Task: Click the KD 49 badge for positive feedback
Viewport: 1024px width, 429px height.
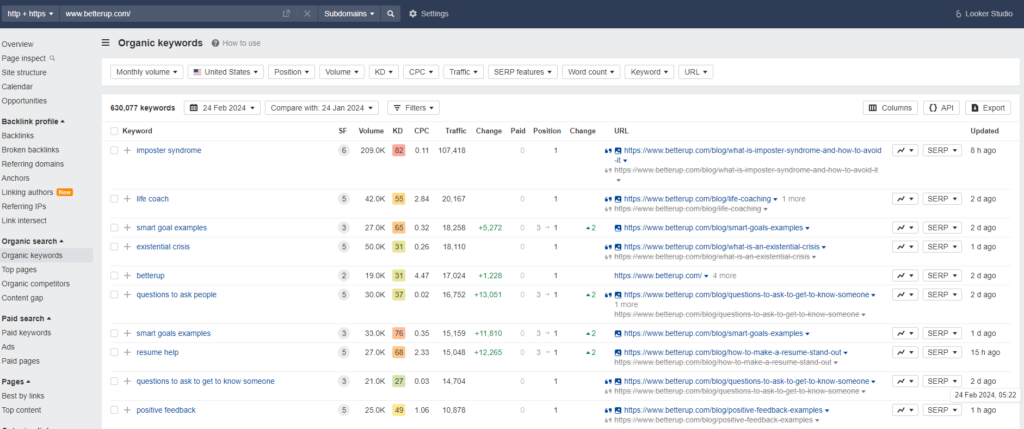Action: pyautogui.click(x=398, y=410)
